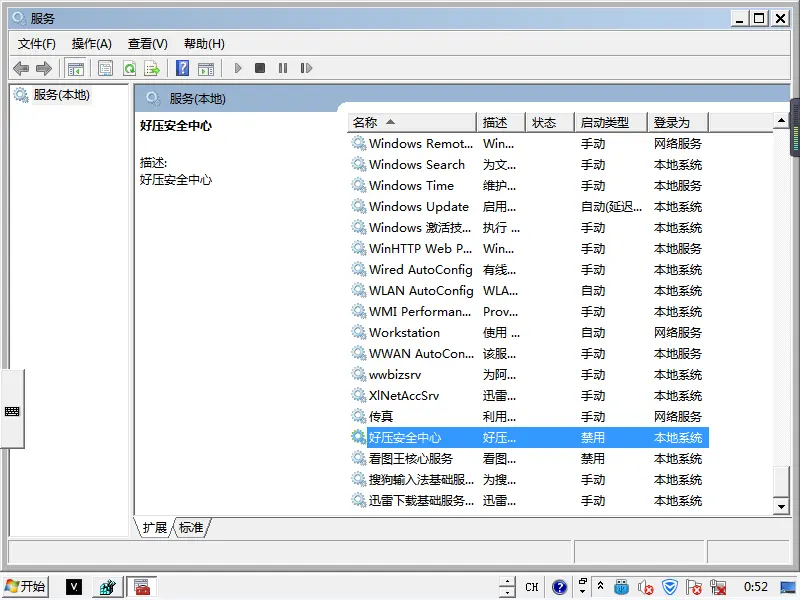Viewport: 800px width, 600px height.
Task: Click the on-screen keyboard side tab
Action: click(x=12, y=409)
